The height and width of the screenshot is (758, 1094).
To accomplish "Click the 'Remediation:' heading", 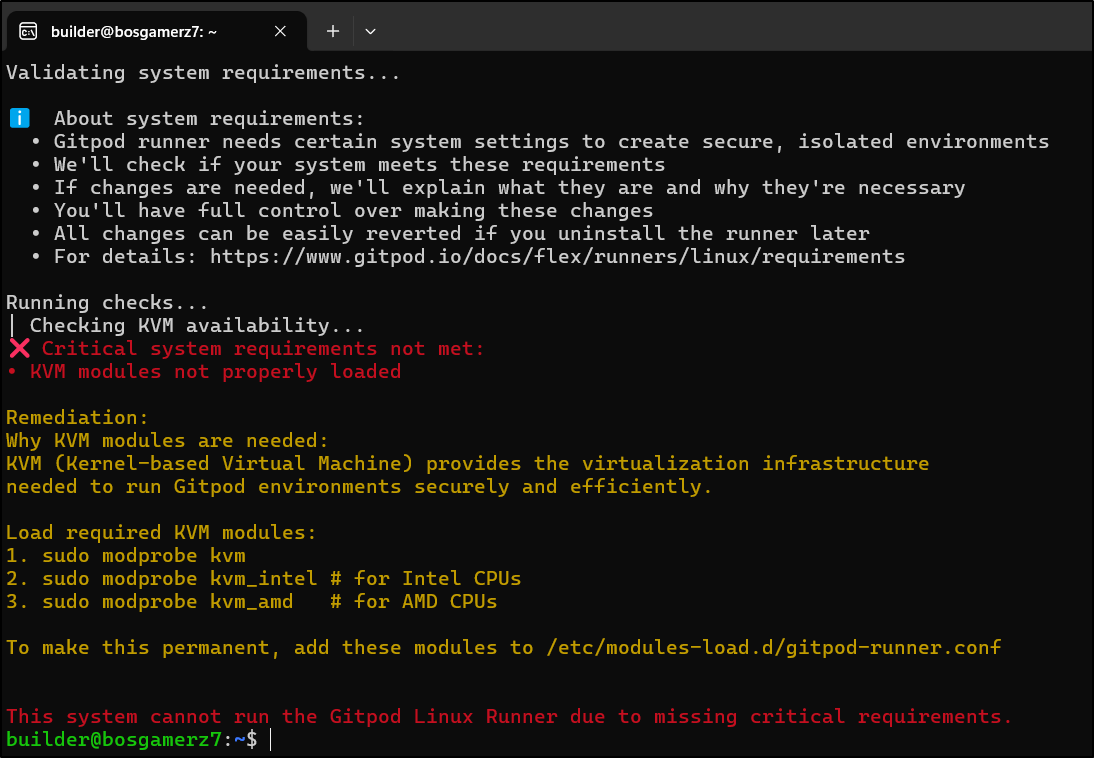I will pos(77,417).
